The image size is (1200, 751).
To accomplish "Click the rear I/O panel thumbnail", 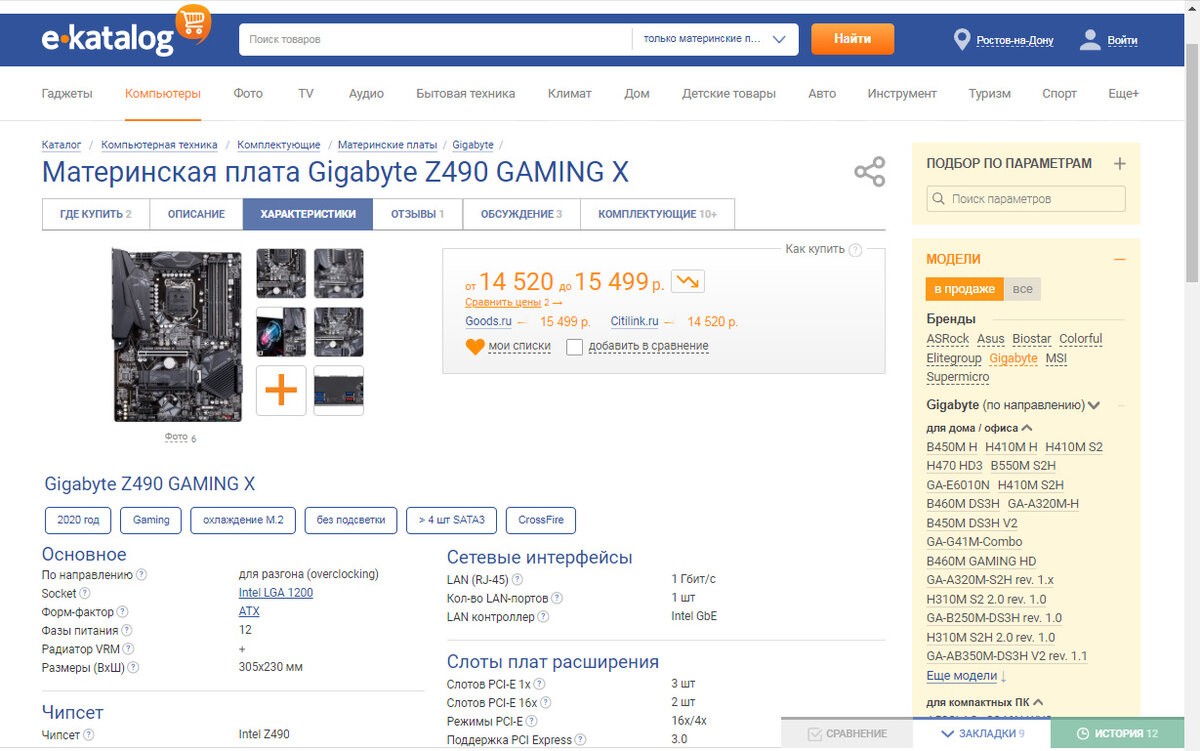I will point(338,391).
